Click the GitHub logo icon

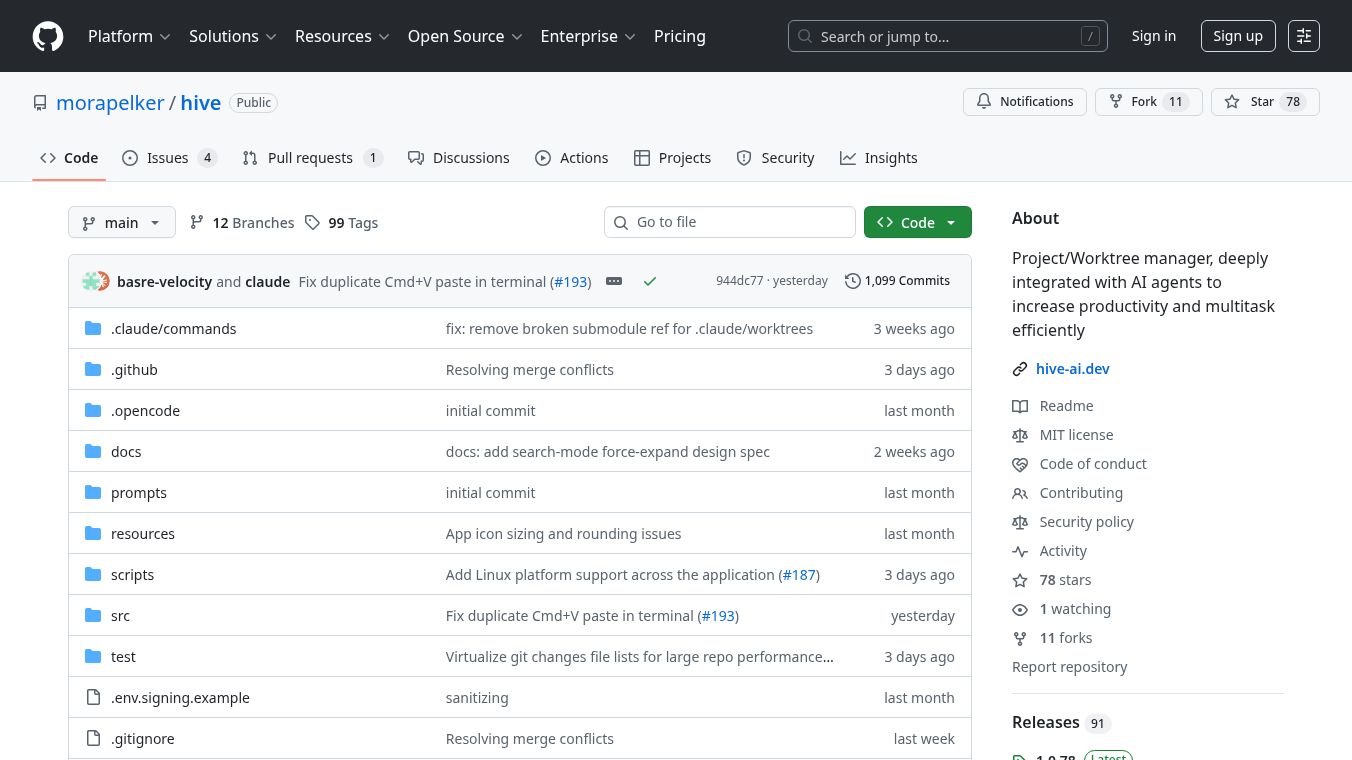pyautogui.click(x=48, y=36)
